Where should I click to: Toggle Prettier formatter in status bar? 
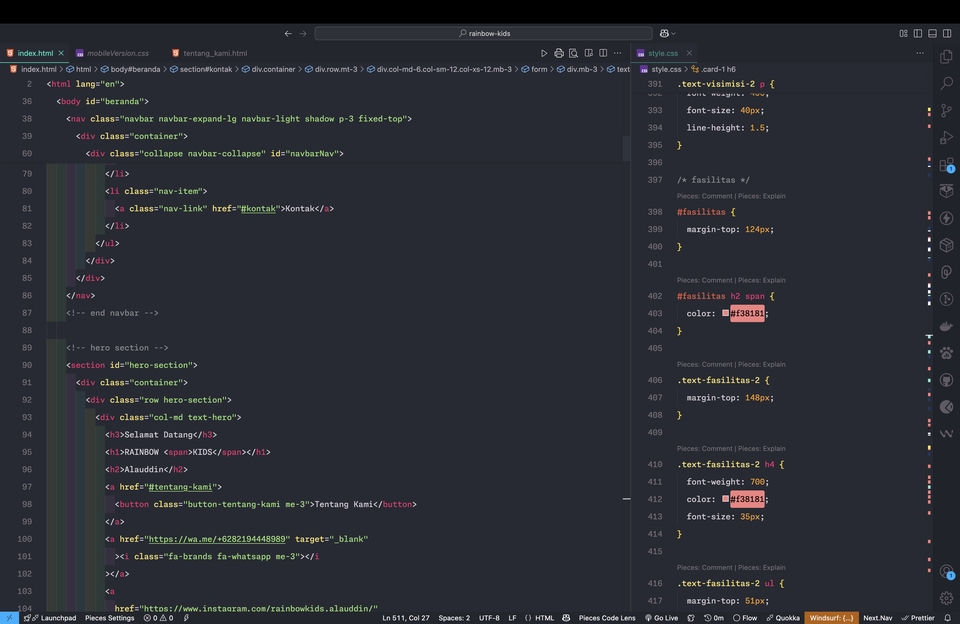[x=918, y=618]
